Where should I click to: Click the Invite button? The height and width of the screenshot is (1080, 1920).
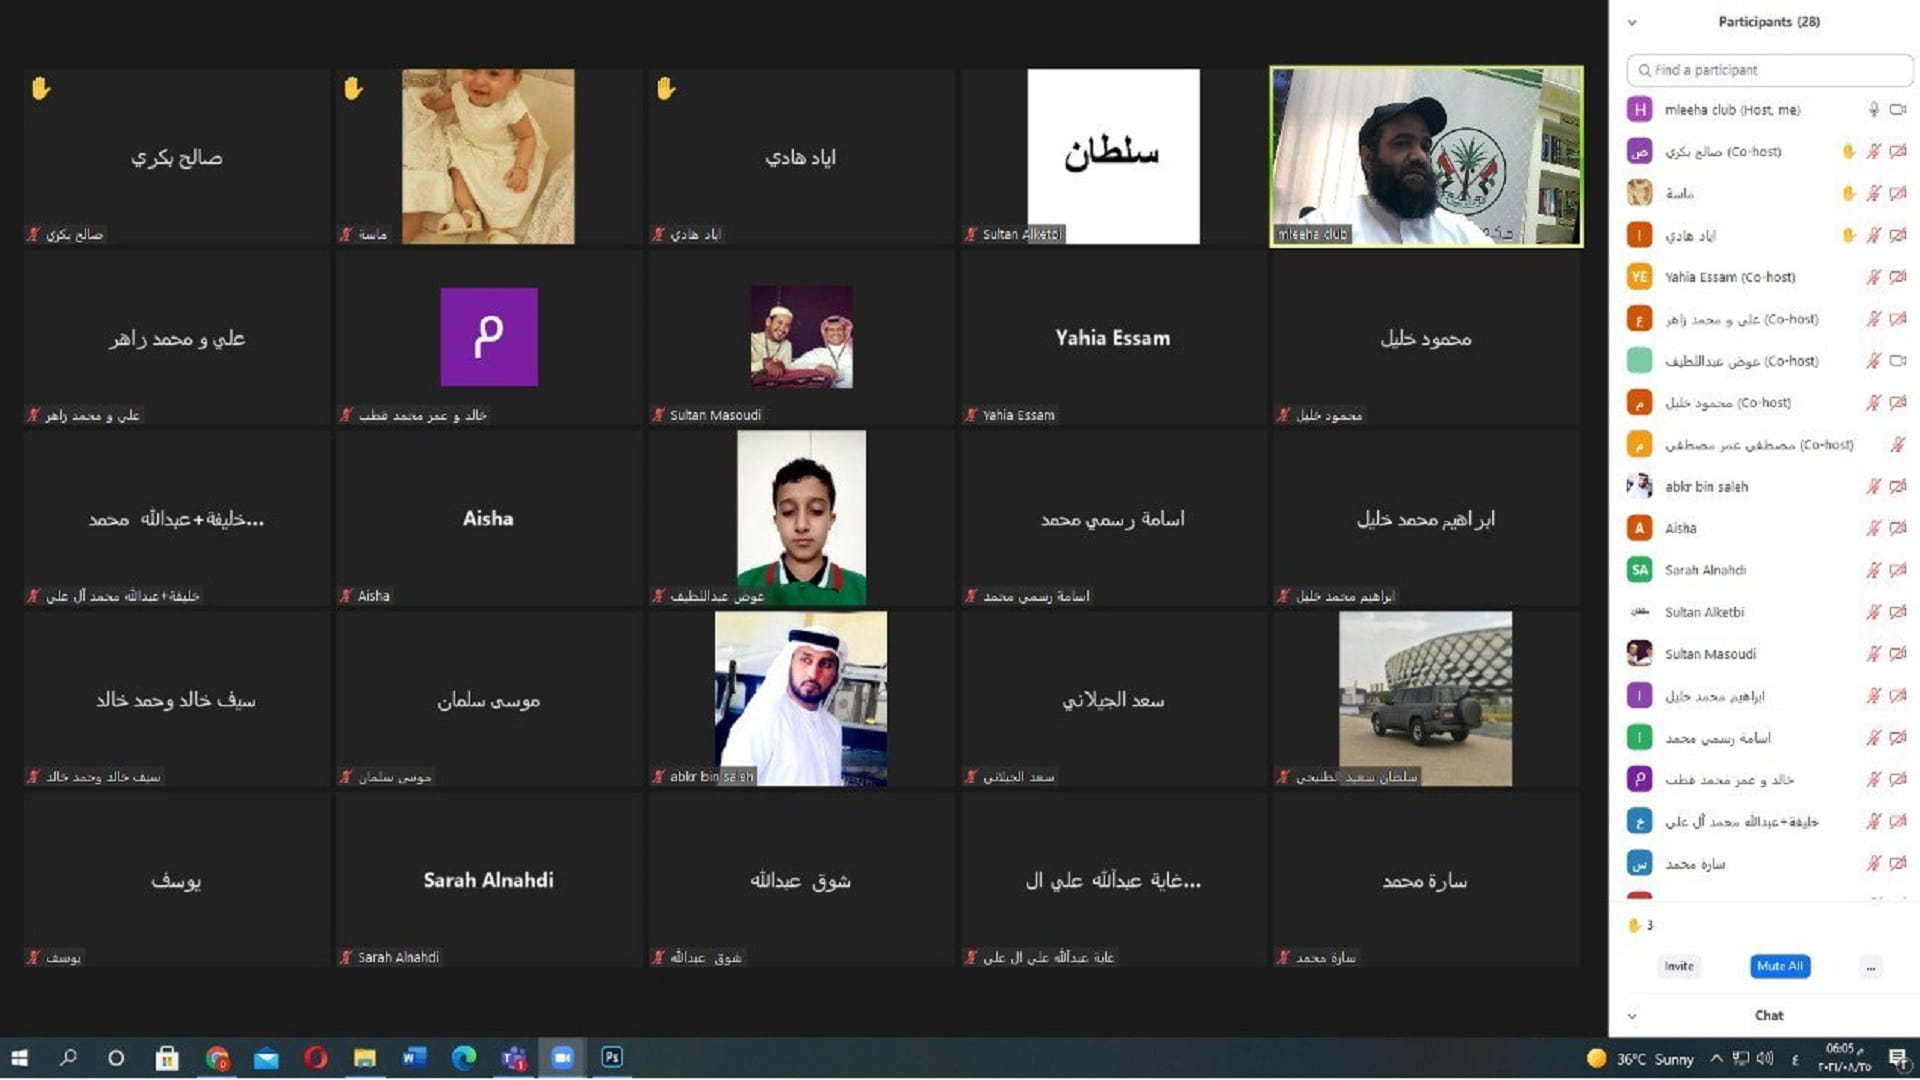1678,966
